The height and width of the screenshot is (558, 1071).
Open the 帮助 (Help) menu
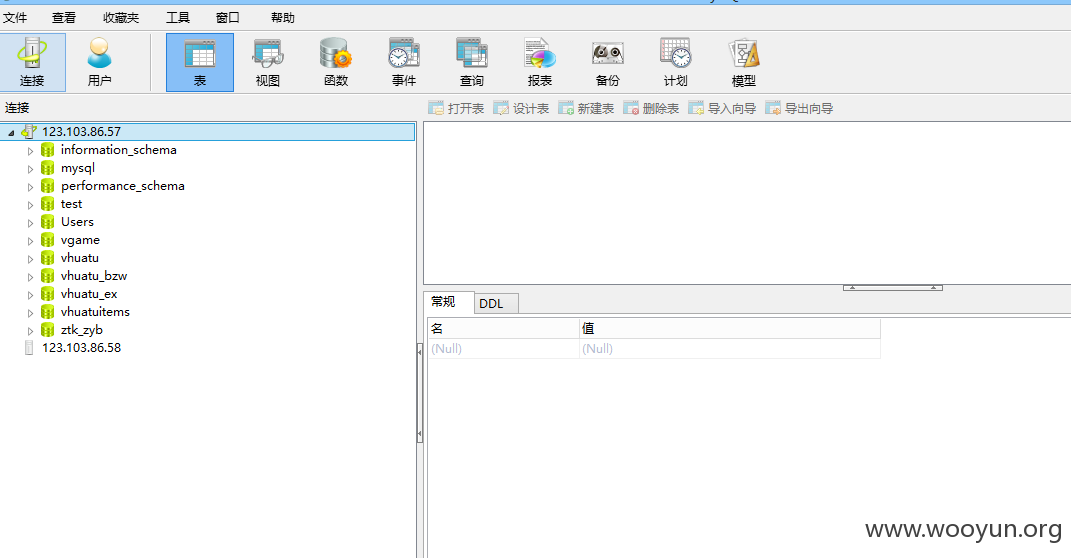282,18
